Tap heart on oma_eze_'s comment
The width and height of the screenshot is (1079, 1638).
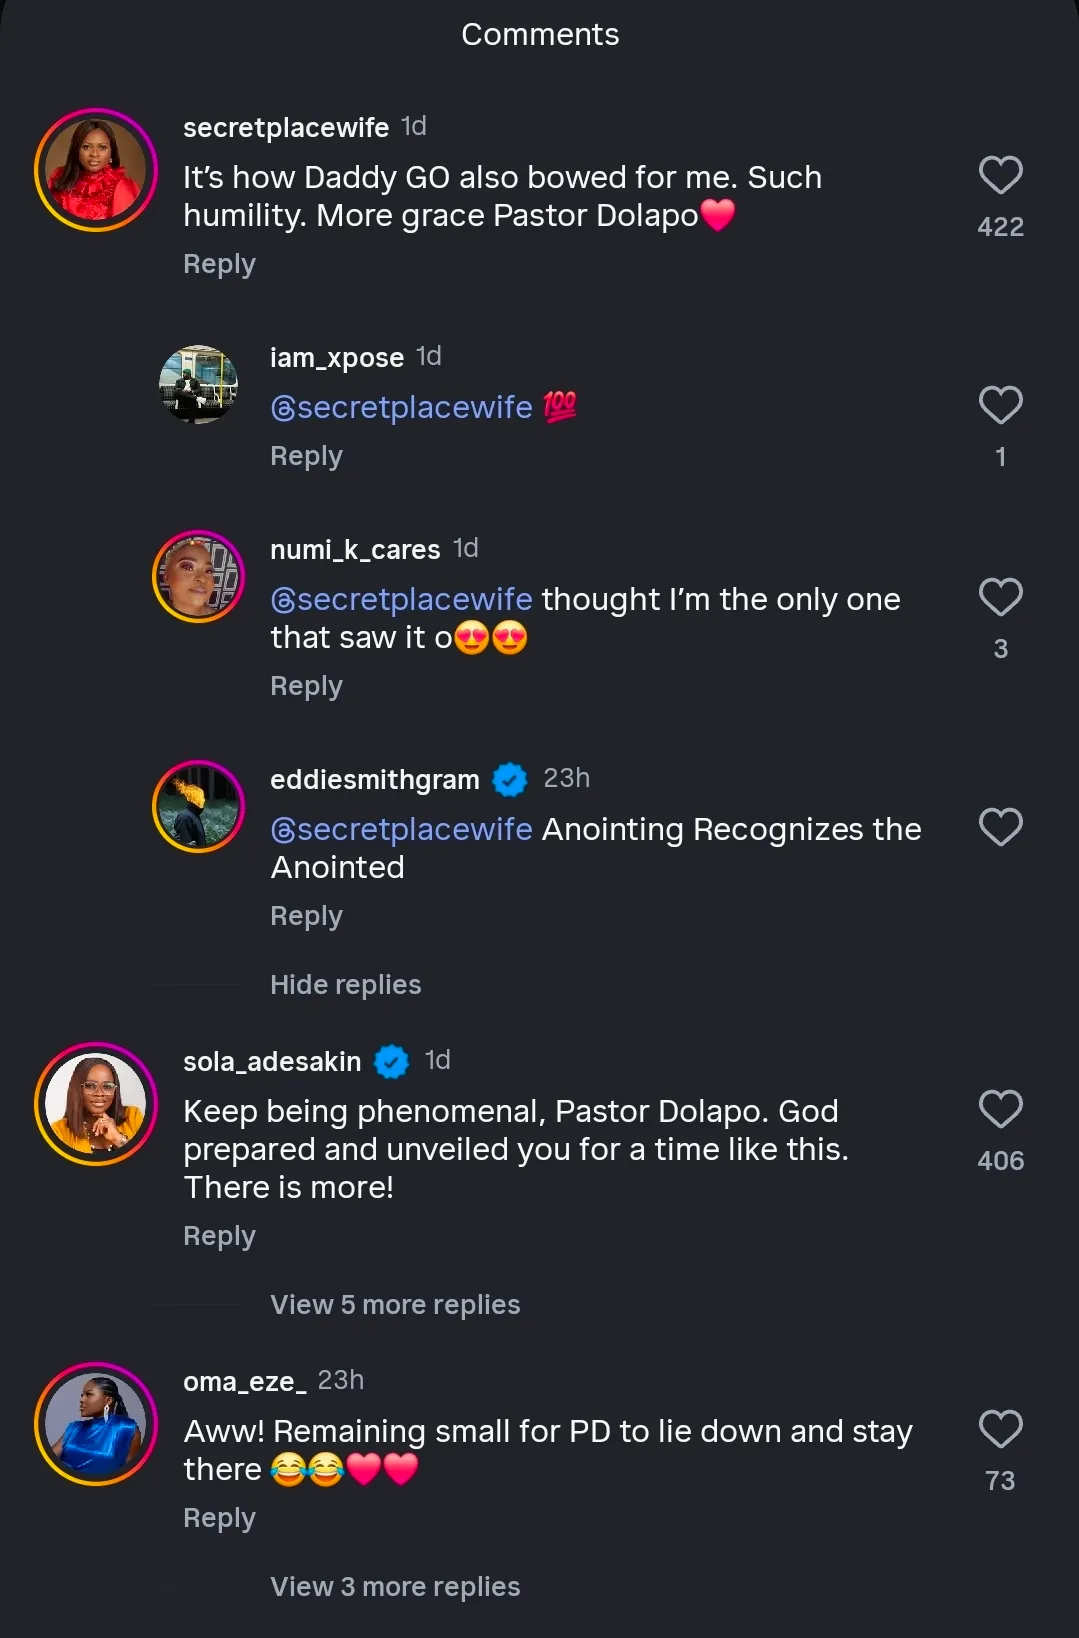(1000, 1430)
